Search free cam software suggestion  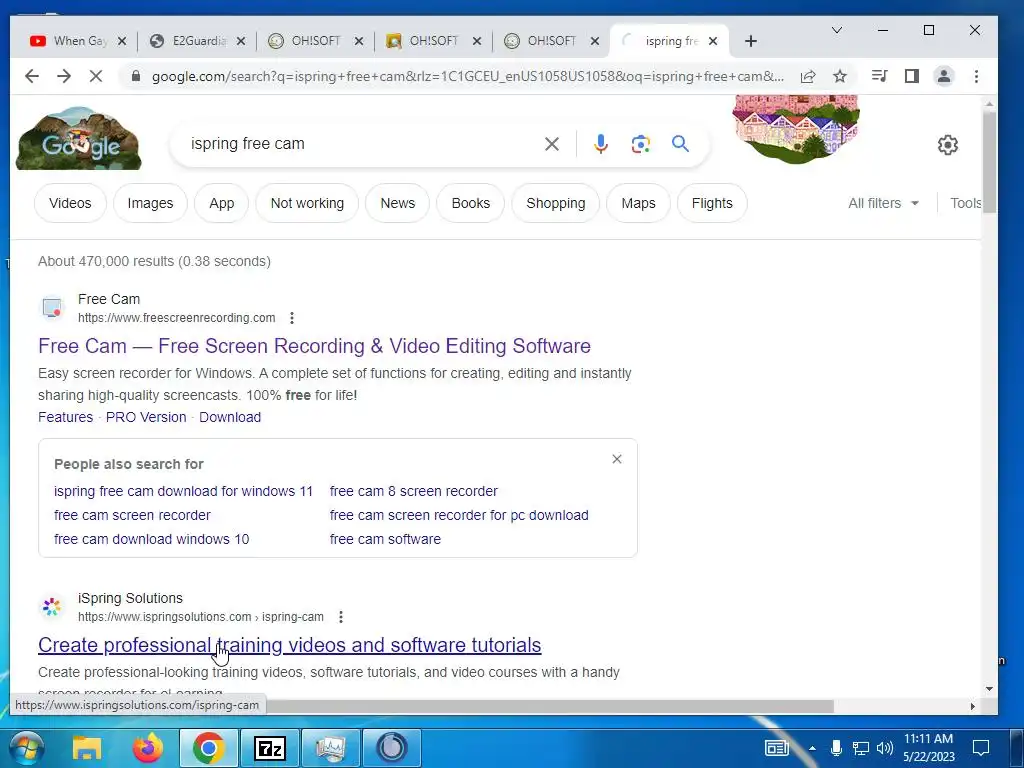(x=385, y=539)
